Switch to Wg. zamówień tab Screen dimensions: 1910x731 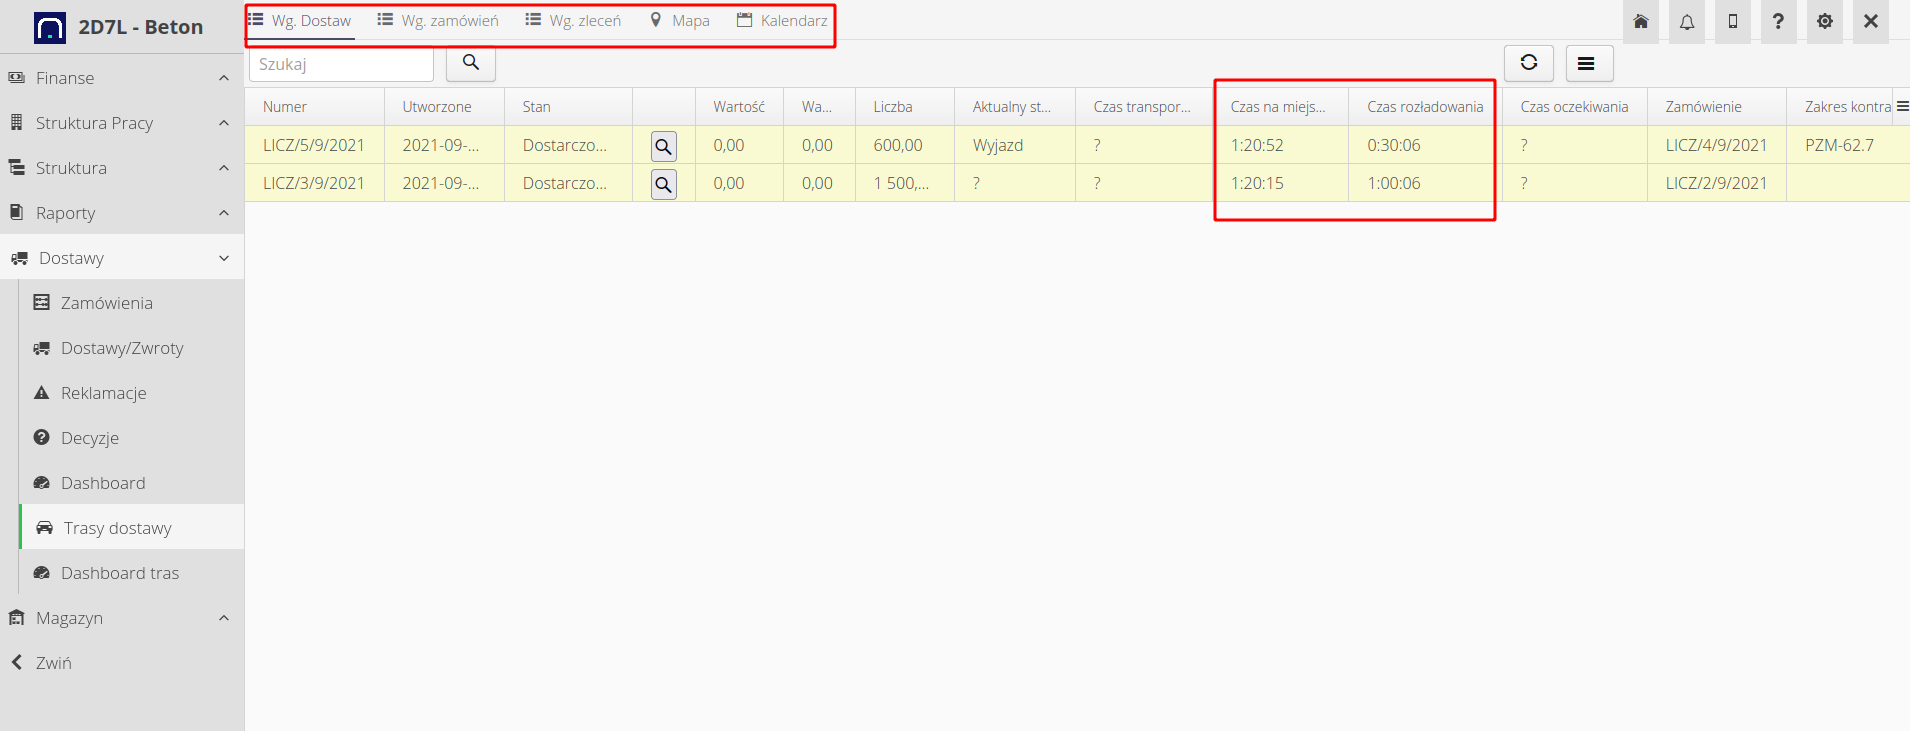click(x=438, y=21)
